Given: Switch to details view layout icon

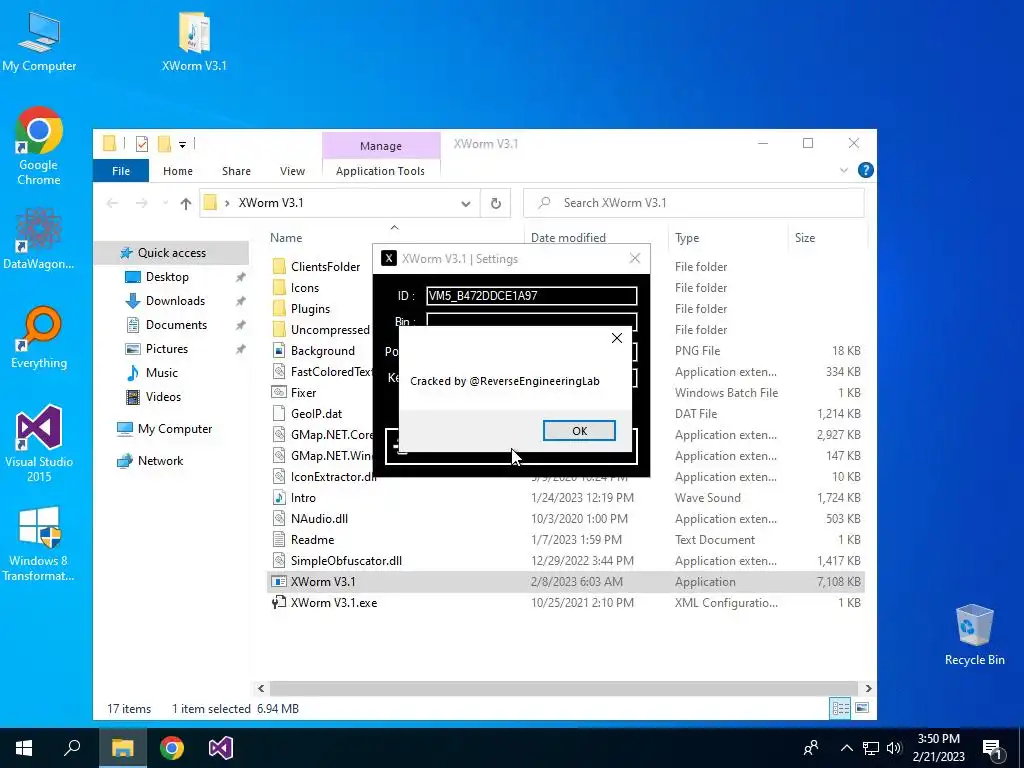Looking at the screenshot, I should pos(840,709).
